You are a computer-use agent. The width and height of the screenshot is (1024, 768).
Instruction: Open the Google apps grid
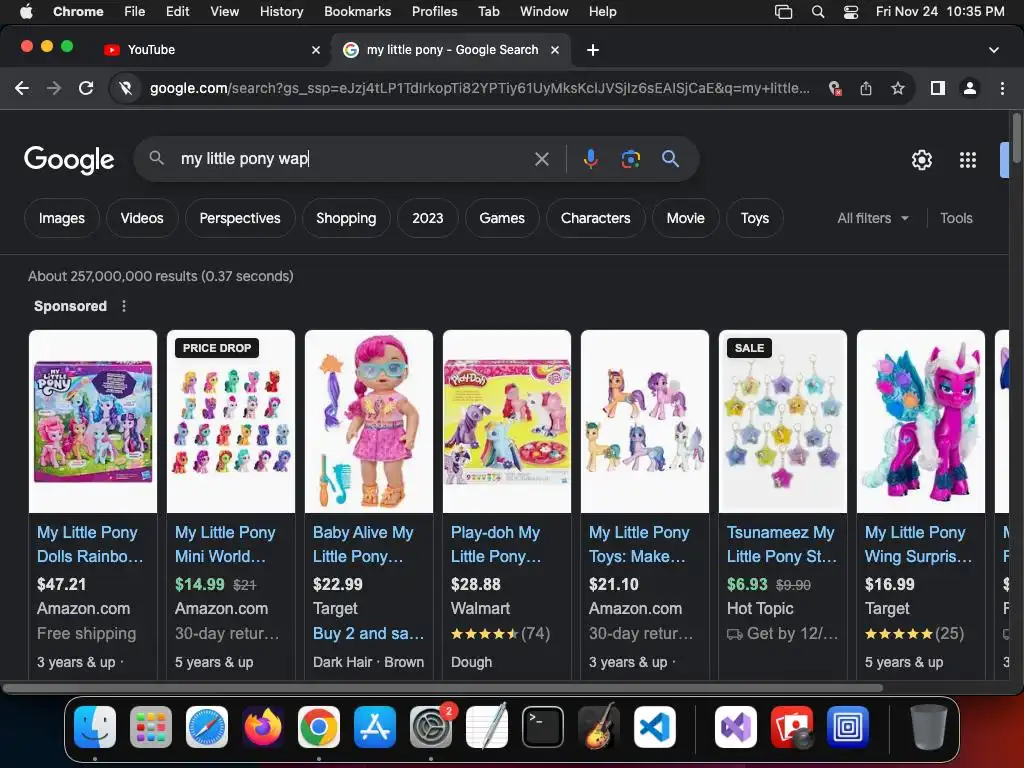click(x=968, y=159)
